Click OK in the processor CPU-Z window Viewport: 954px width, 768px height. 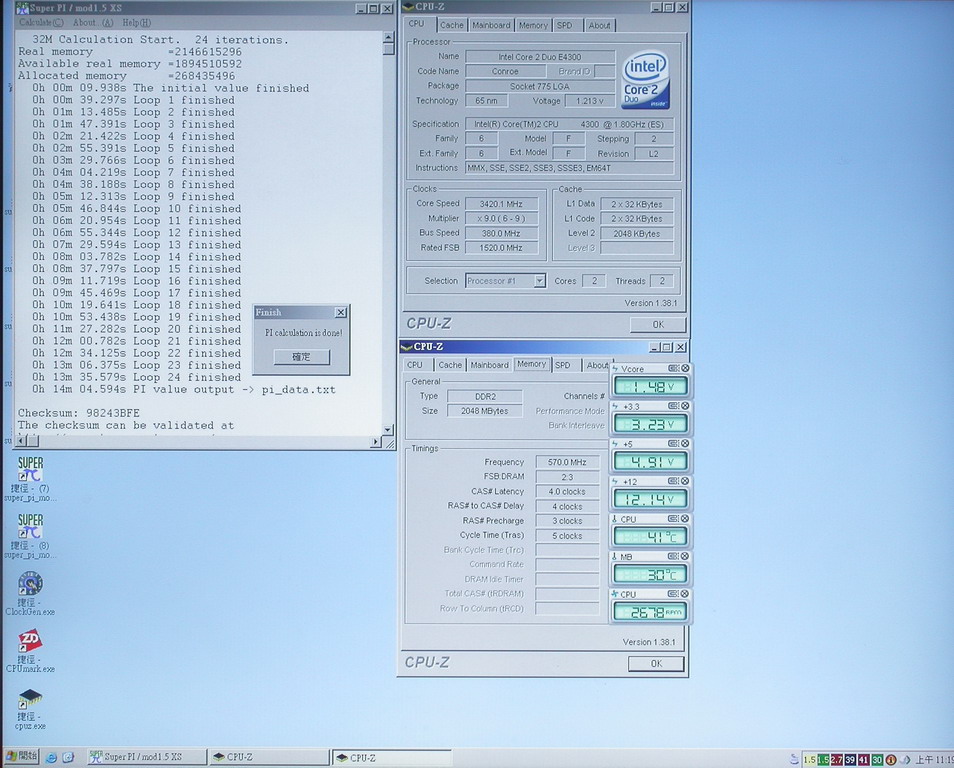[x=658, y=324]
